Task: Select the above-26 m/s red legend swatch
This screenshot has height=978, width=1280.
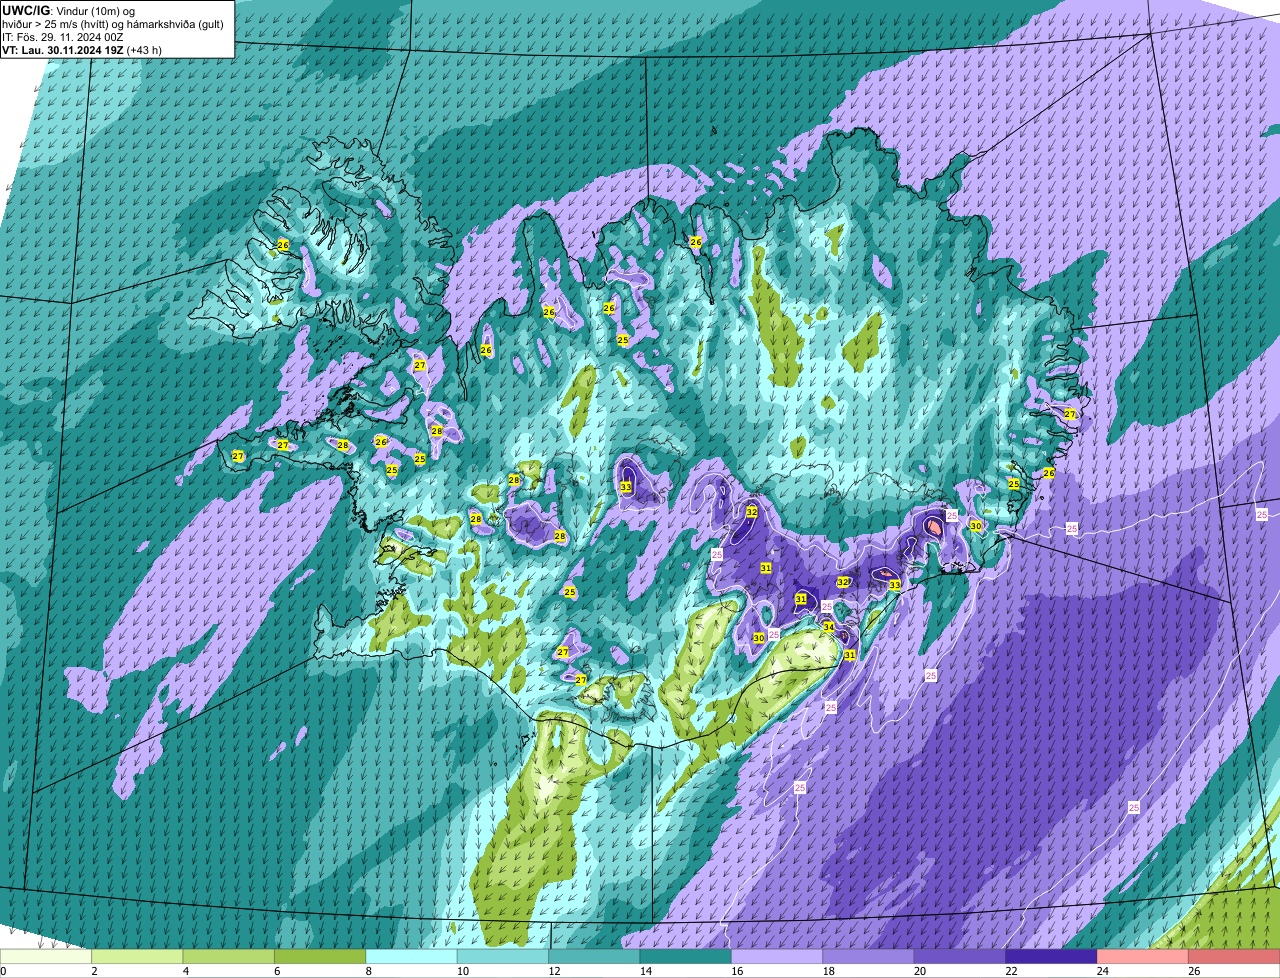Action: click(1234, 956)
